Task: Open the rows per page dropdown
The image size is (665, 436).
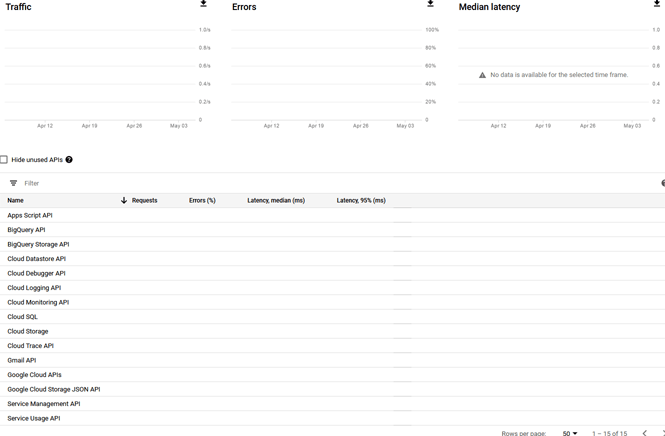Action: pyautogui.click(x=570, y=433)
